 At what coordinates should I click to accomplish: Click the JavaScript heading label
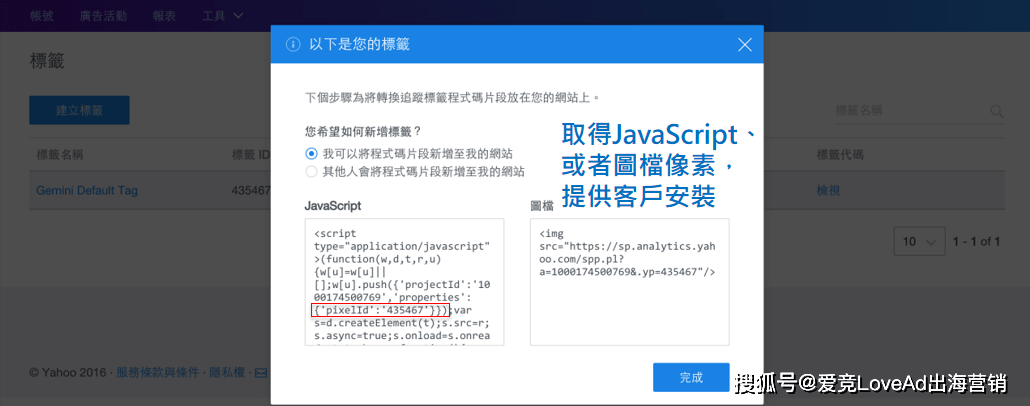(x=333, y=206)
